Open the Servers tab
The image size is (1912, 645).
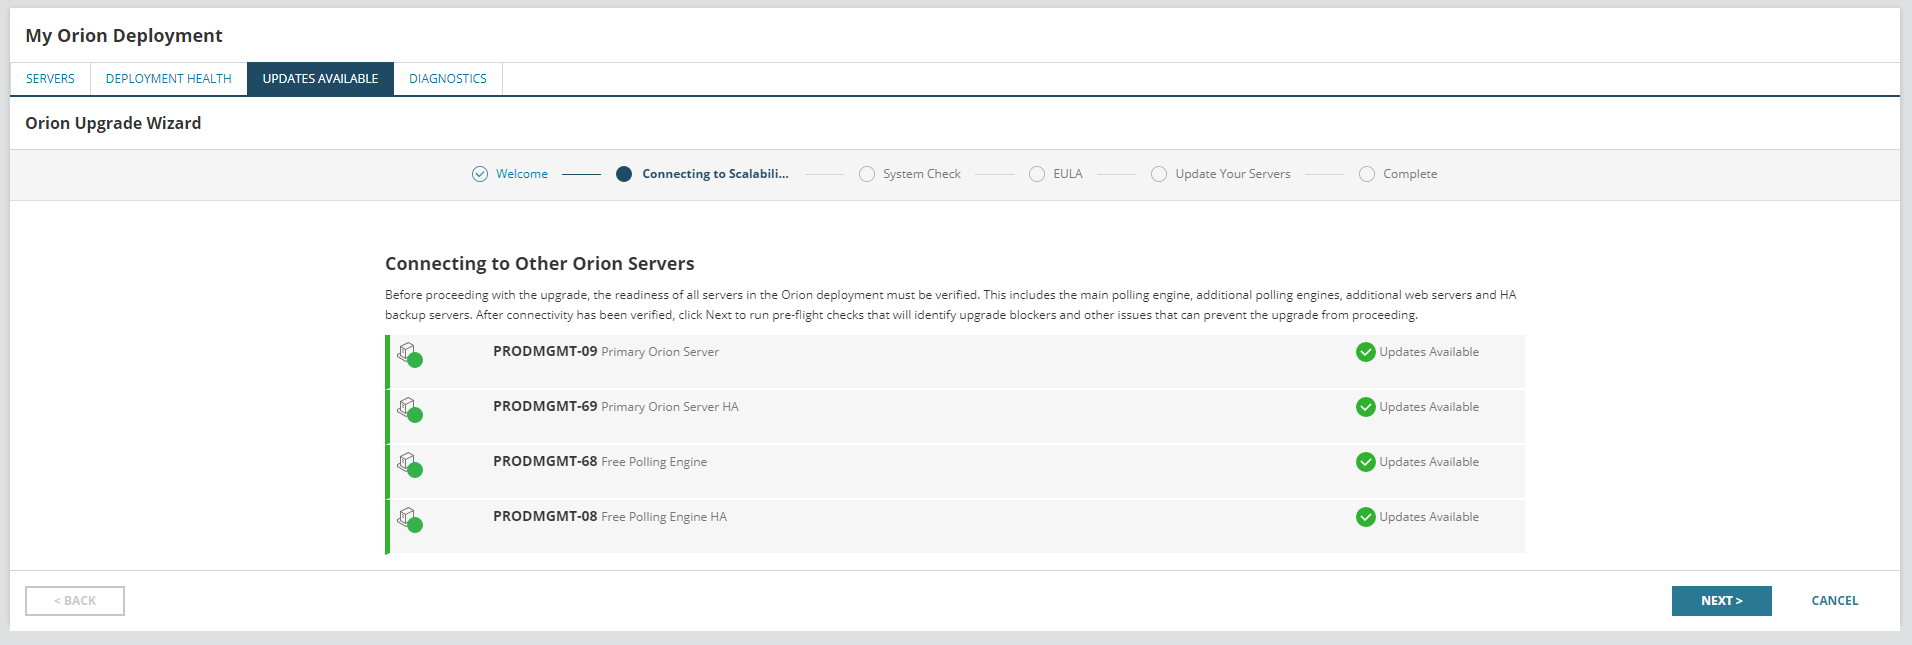tap(50, 79)
